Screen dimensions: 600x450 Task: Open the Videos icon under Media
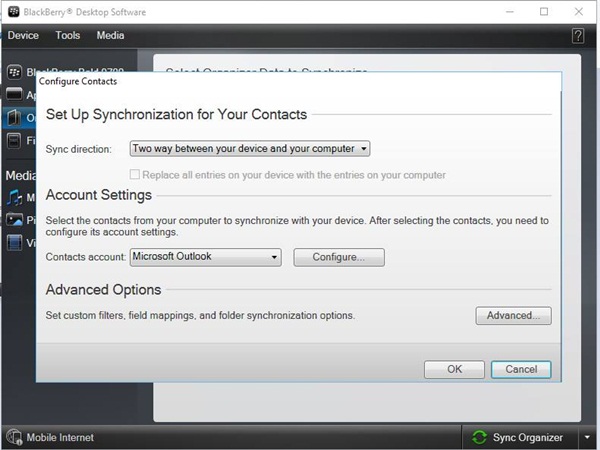coord(15,243)
